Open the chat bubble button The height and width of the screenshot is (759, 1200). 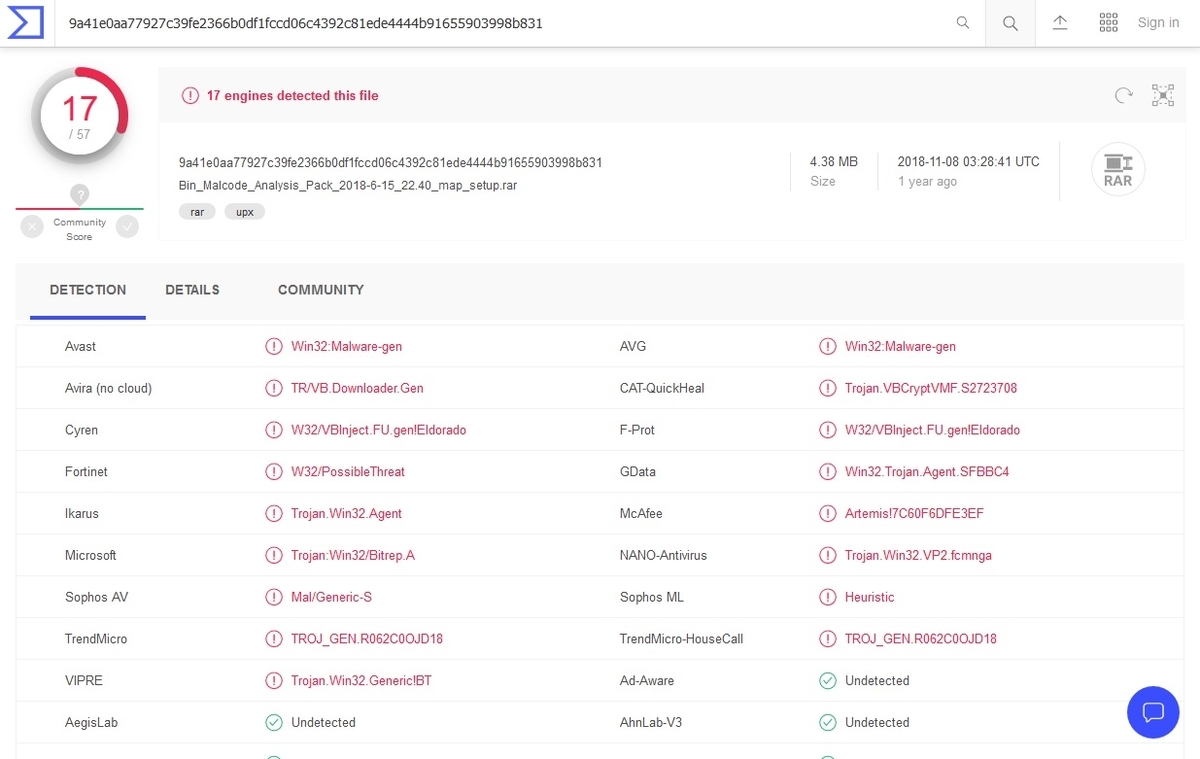1153,712
